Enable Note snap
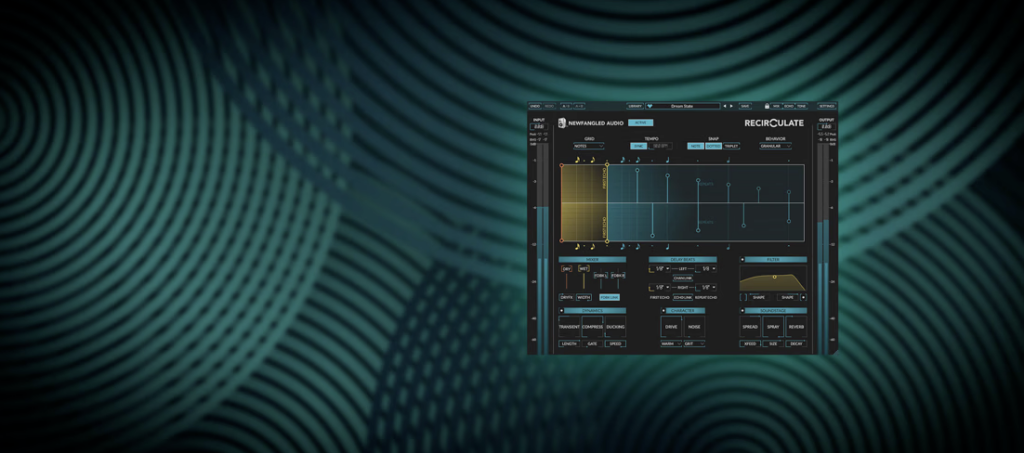The image size is (1024, 453). [x=696, y=146]
